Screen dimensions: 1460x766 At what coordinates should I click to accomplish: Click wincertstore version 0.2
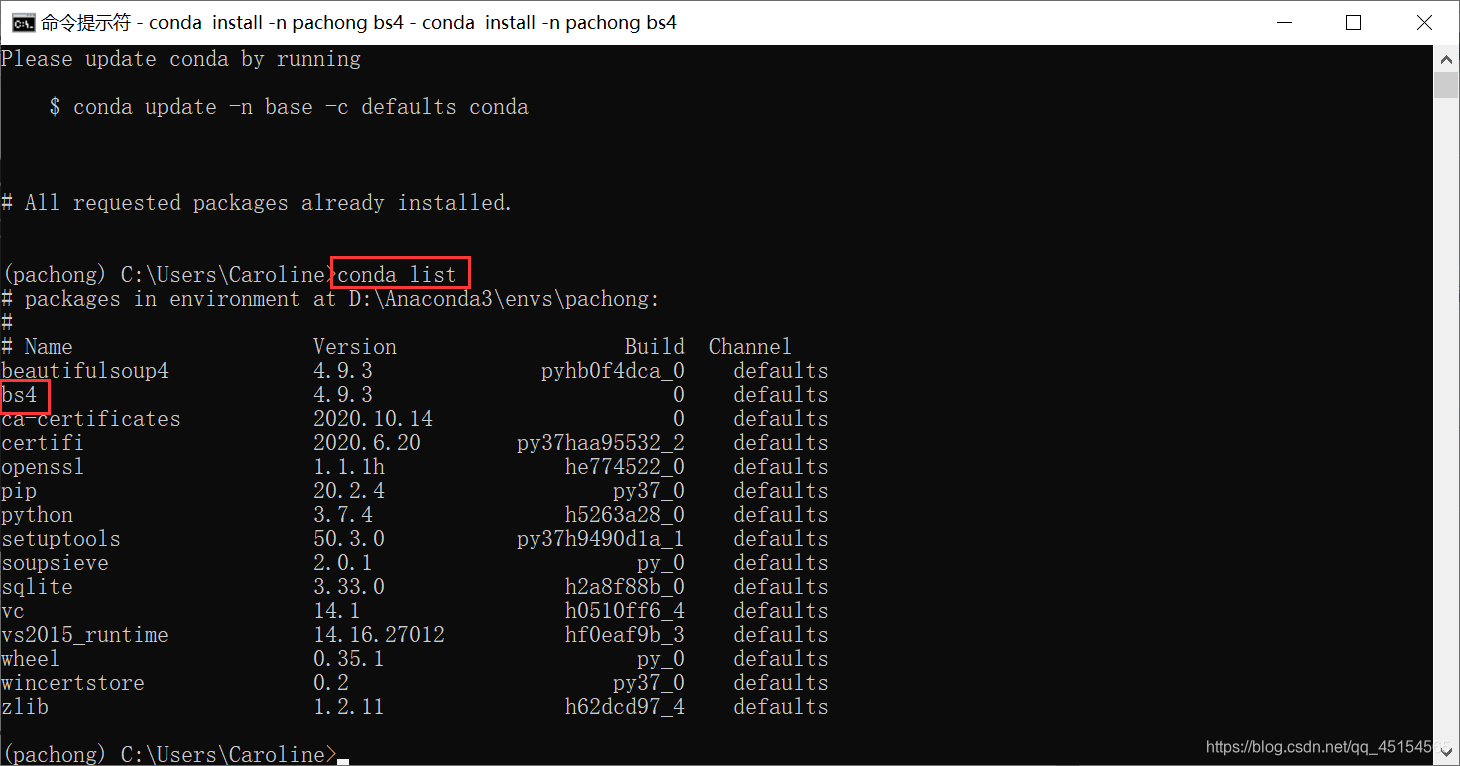[x=331, y=683]
